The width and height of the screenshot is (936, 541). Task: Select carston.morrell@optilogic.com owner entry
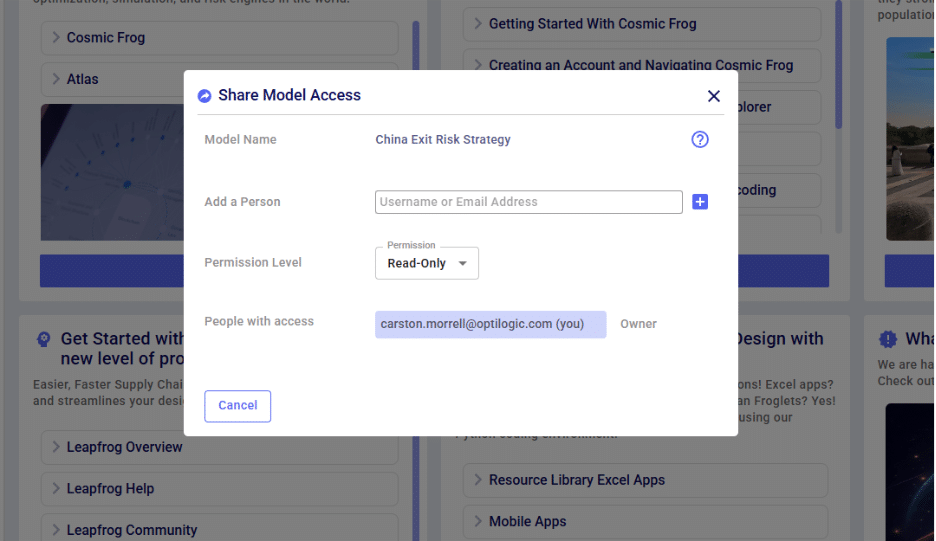point(490,324)
